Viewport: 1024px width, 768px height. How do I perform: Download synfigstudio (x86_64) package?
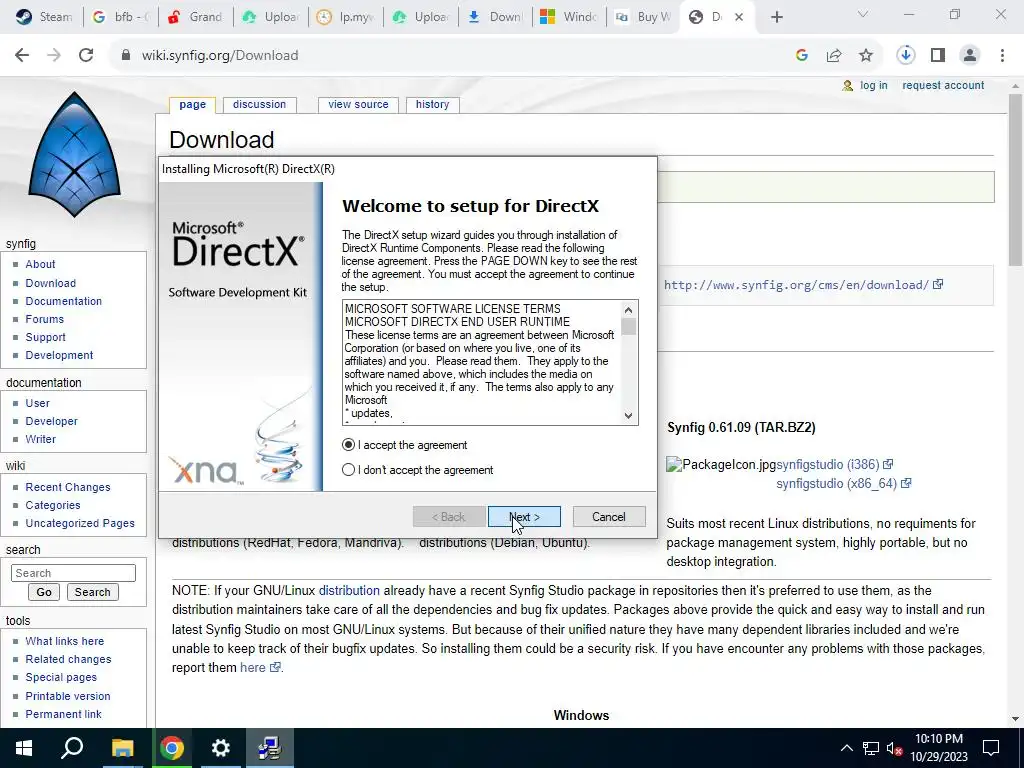tap(843, 483)
